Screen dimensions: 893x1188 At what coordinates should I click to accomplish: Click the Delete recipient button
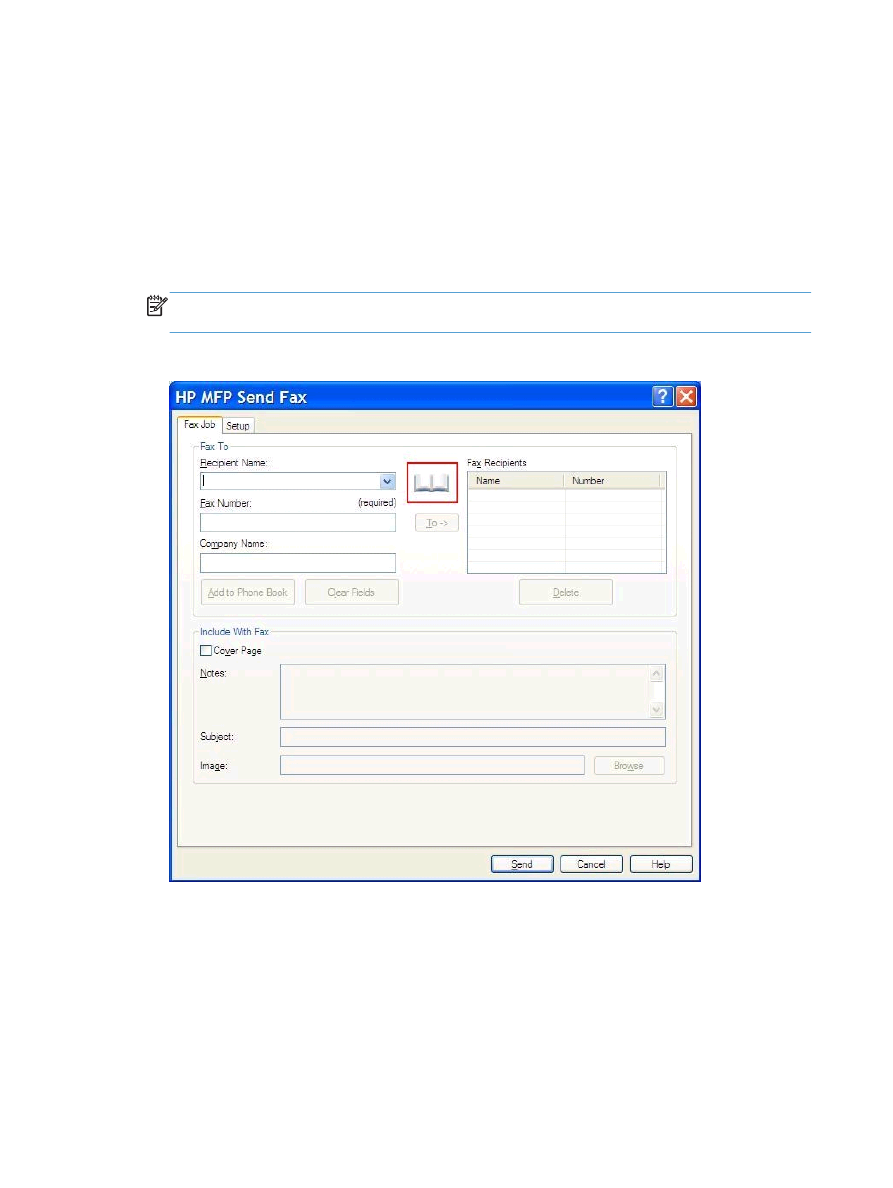click(x=566, y=592)
